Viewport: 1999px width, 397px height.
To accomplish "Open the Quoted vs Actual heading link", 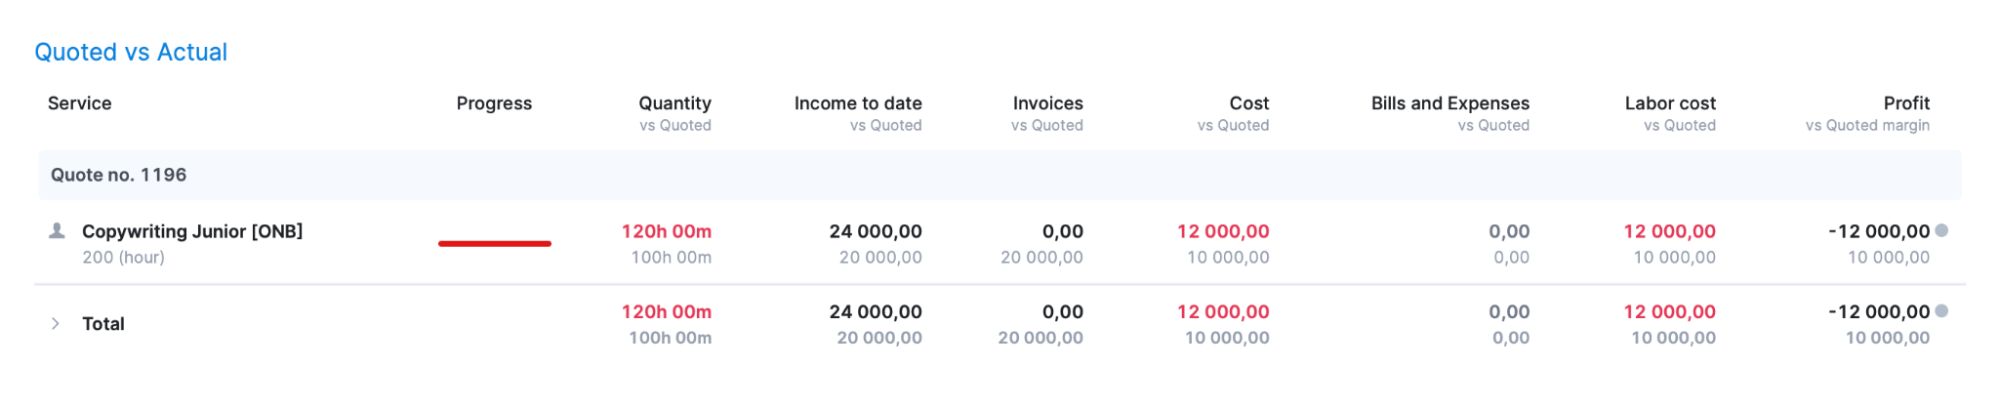I will click(131, 52).
